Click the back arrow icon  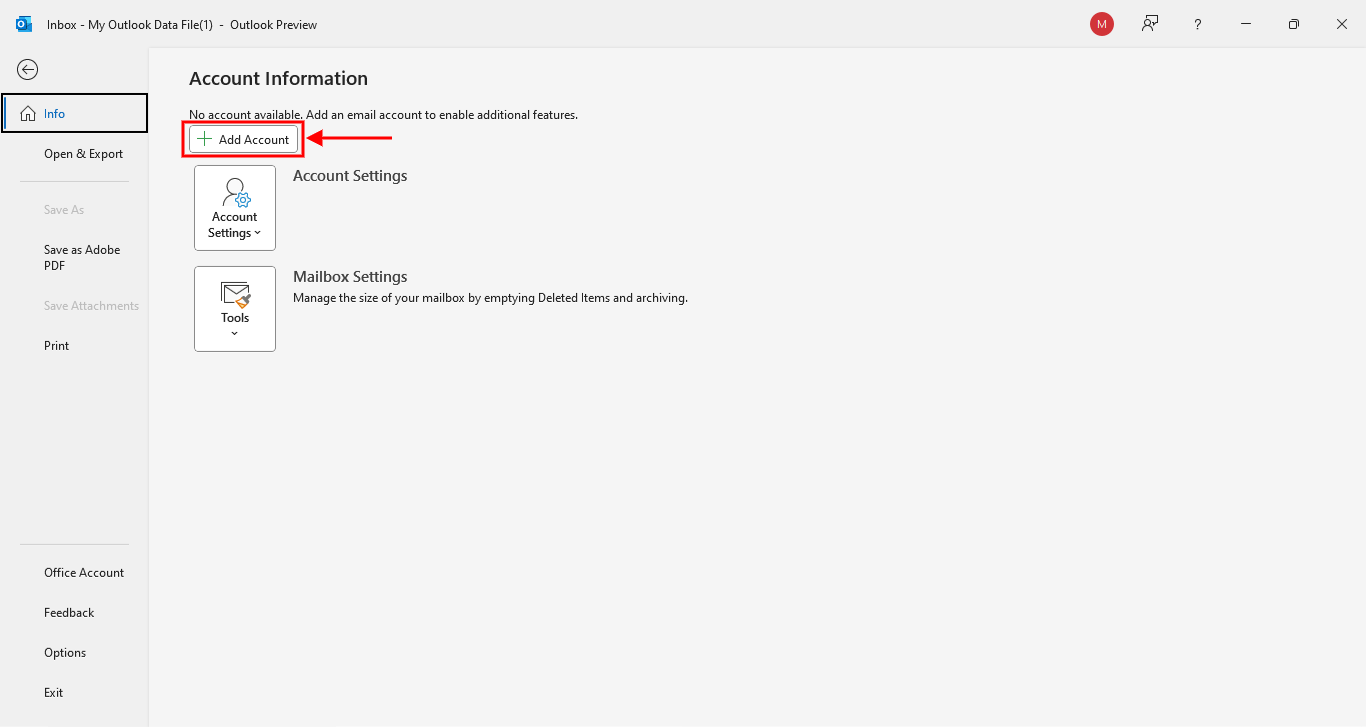27,69
